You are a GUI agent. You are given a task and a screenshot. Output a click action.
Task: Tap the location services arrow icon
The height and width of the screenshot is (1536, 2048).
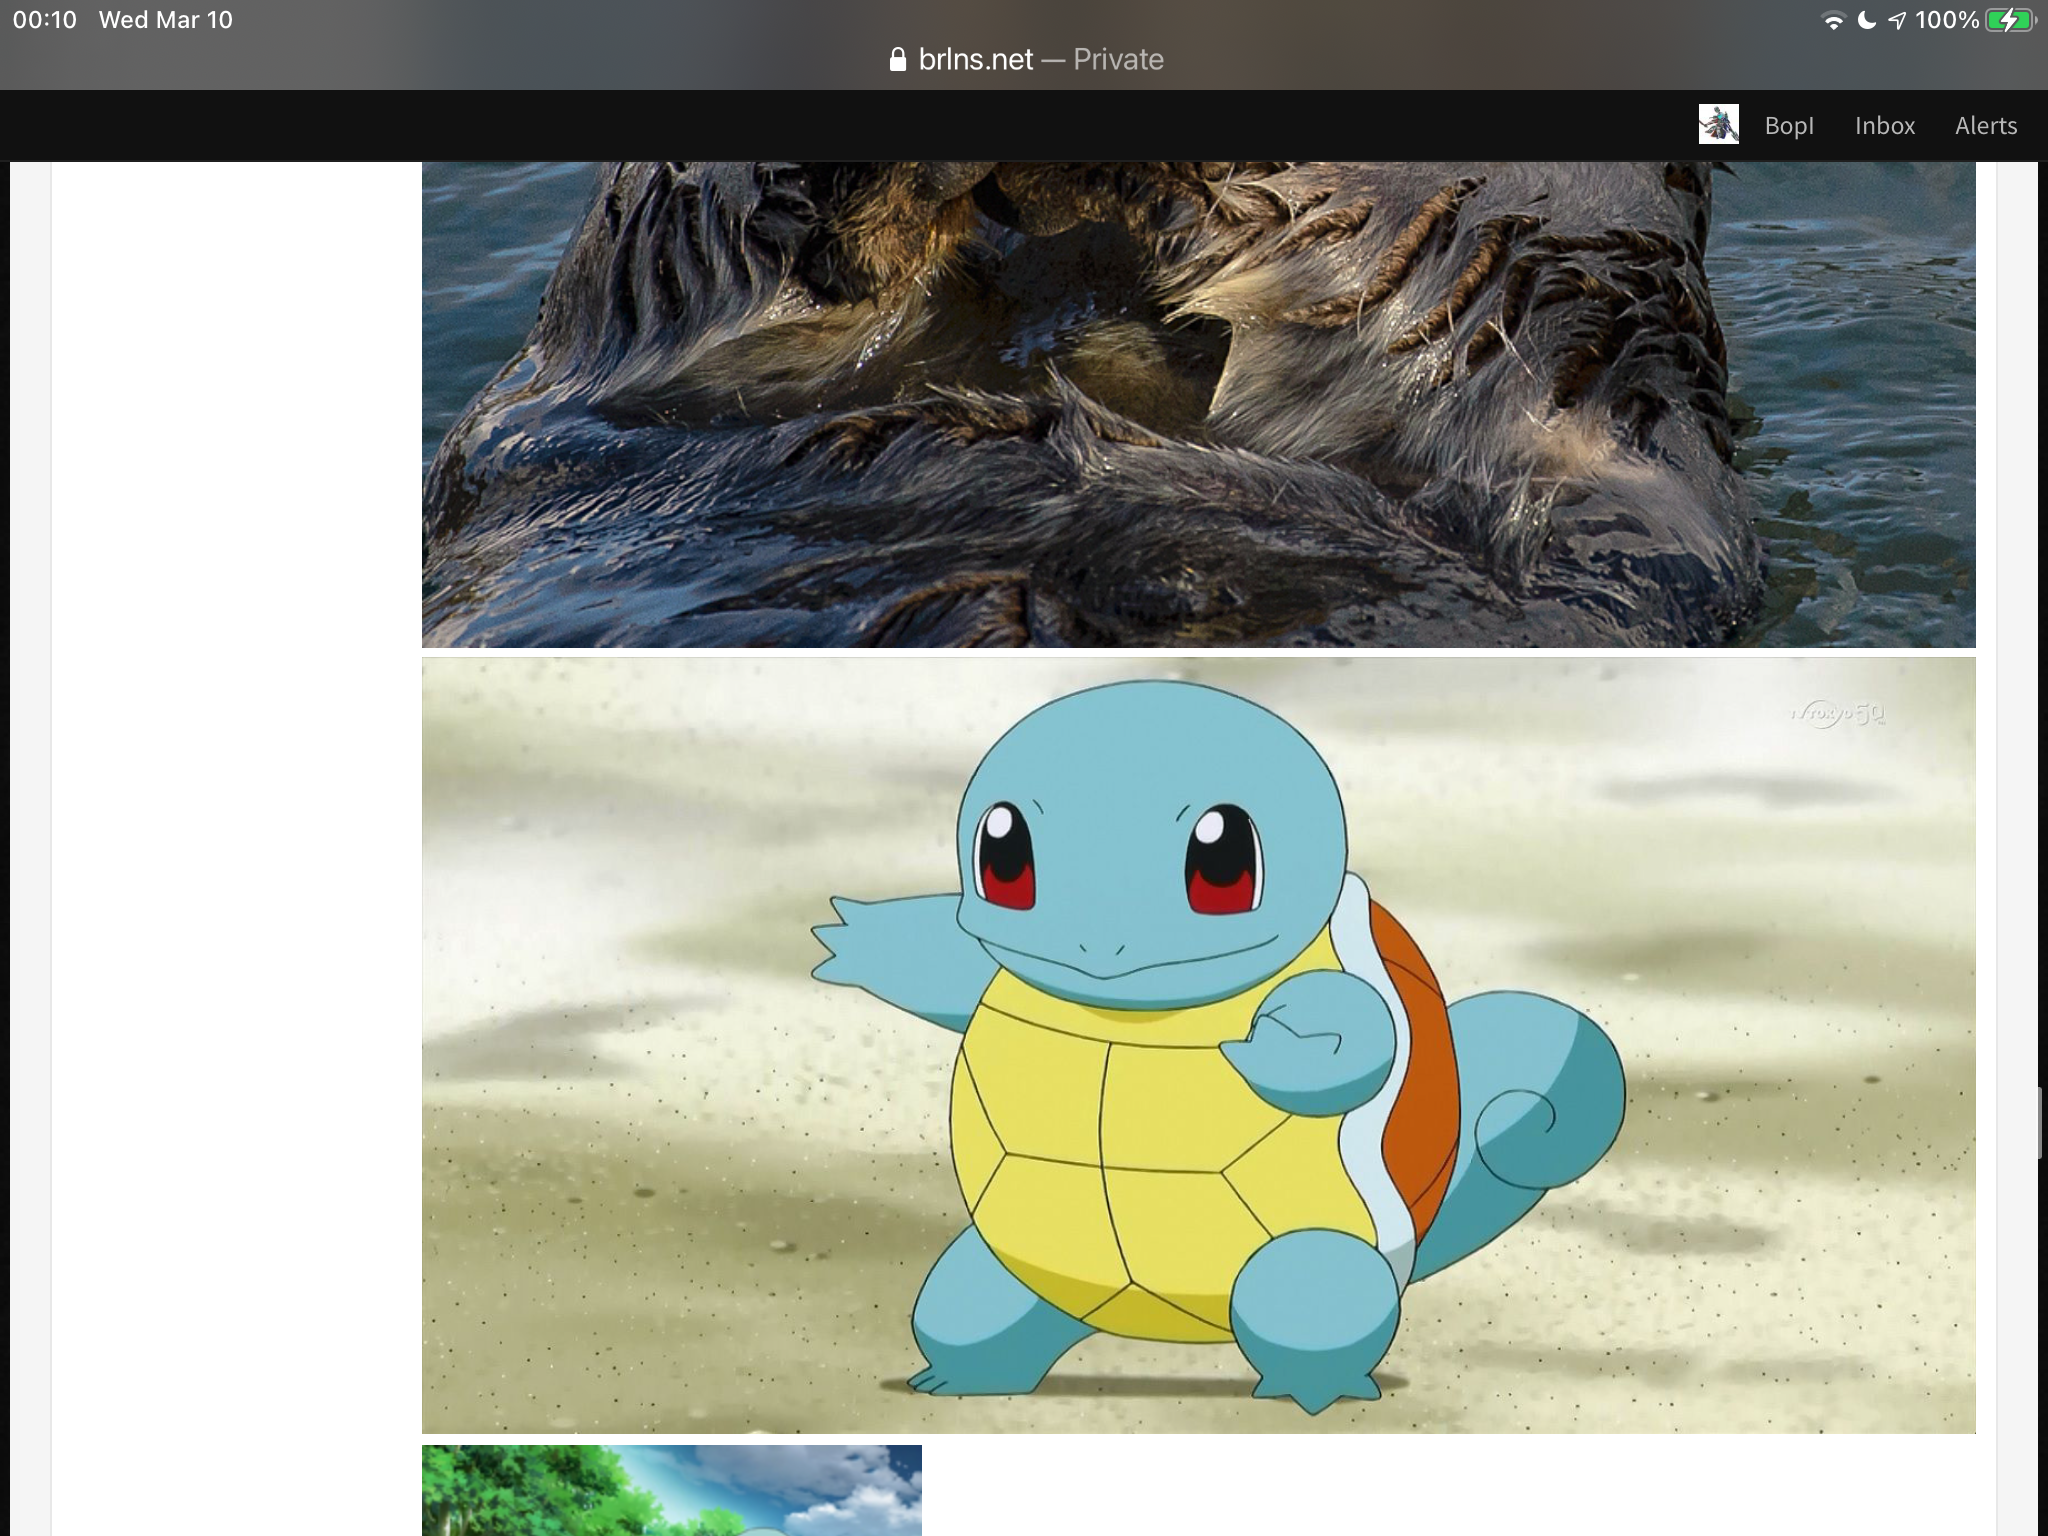point(1896,21)
